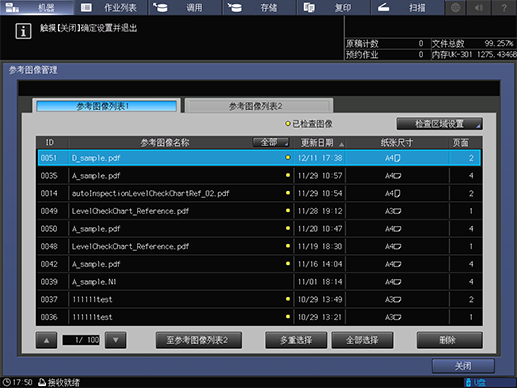Open the 存储 store tab
The height and width of the screenshot is (388, 517).
click(259, 7)
